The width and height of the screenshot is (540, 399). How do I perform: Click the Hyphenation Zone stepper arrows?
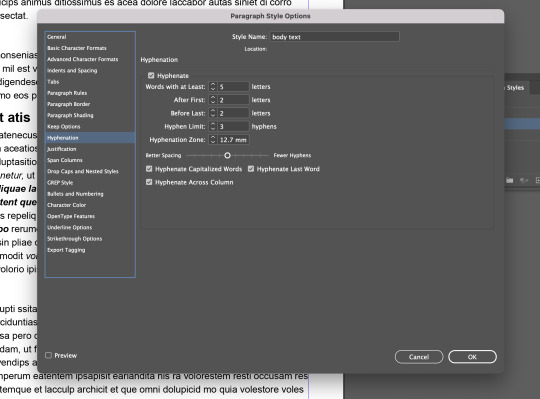click(x=213, y=139)
